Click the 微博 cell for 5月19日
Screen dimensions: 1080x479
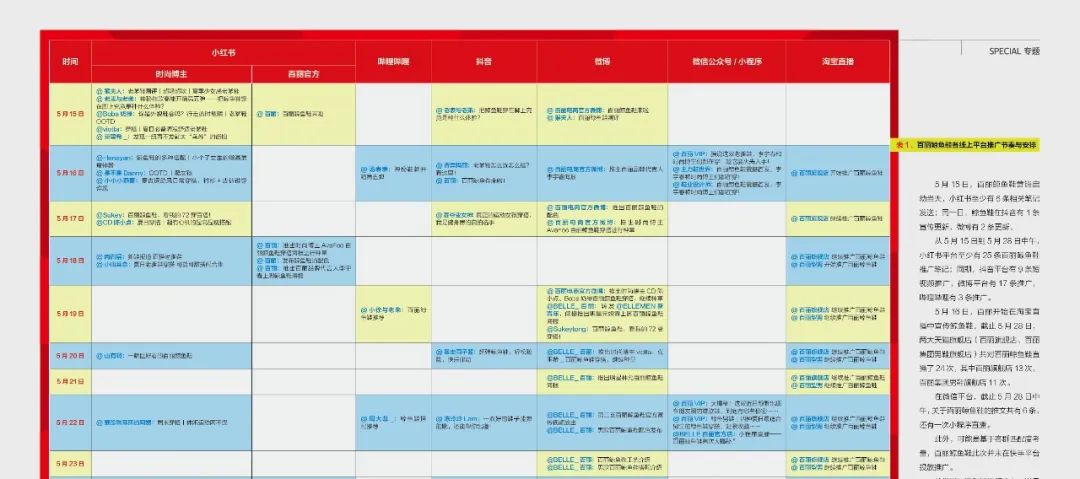pos(602,314)
